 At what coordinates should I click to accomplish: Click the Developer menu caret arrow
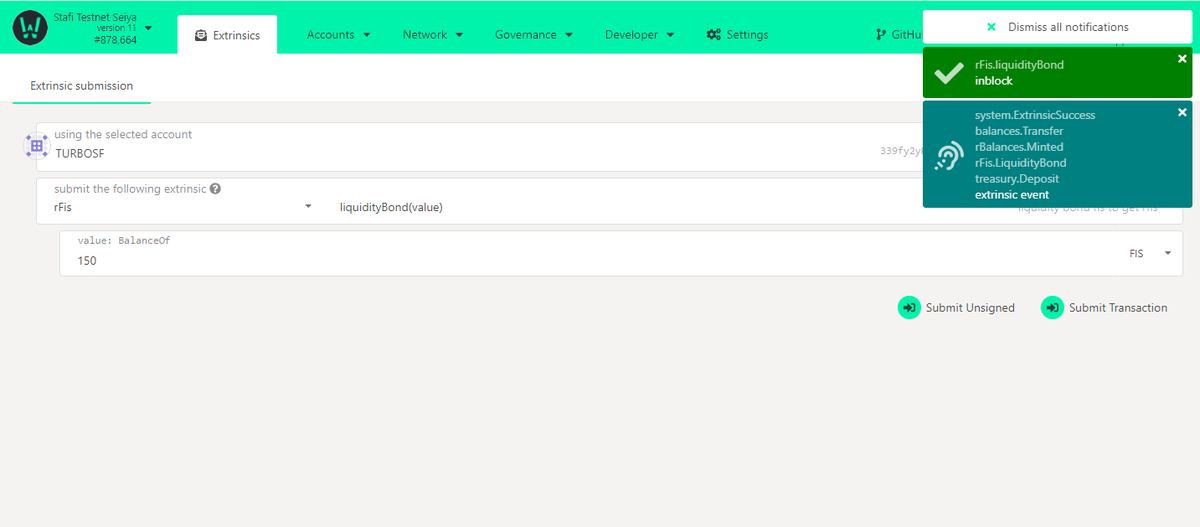pos(670,35)
